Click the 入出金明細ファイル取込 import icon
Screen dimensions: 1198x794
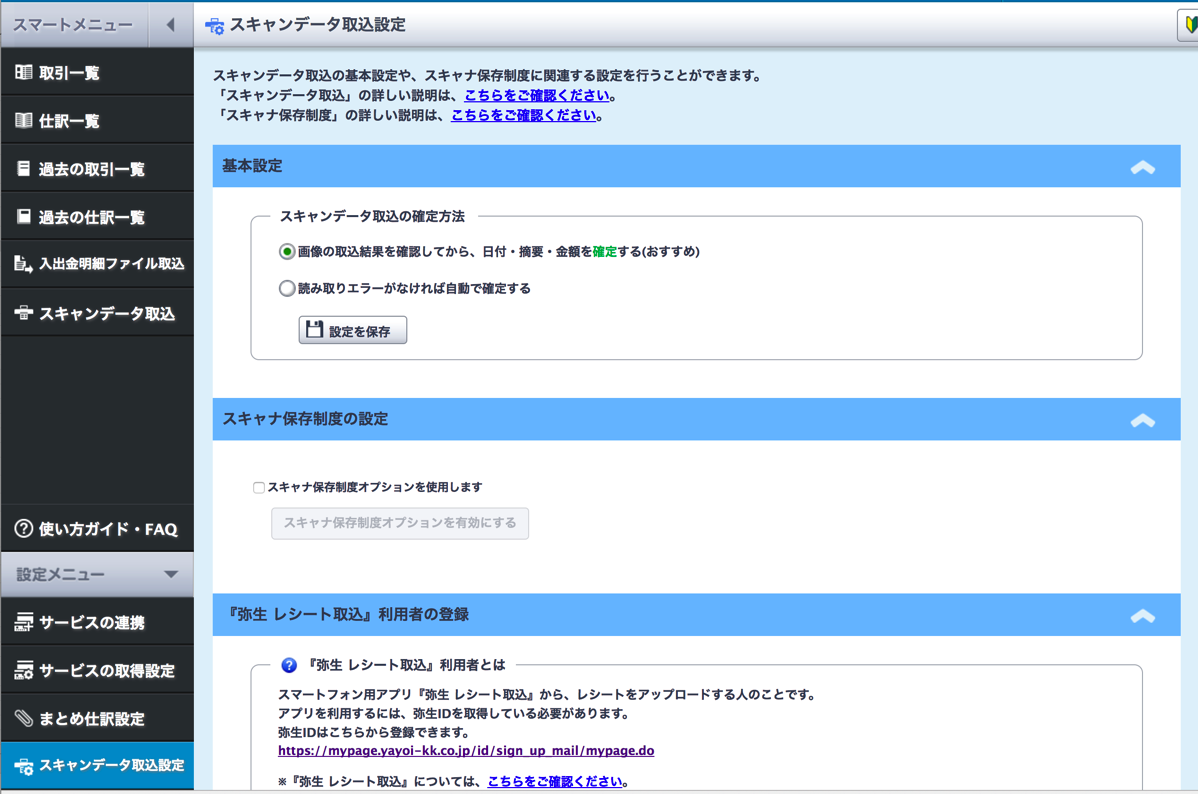(x=24, y=264)
